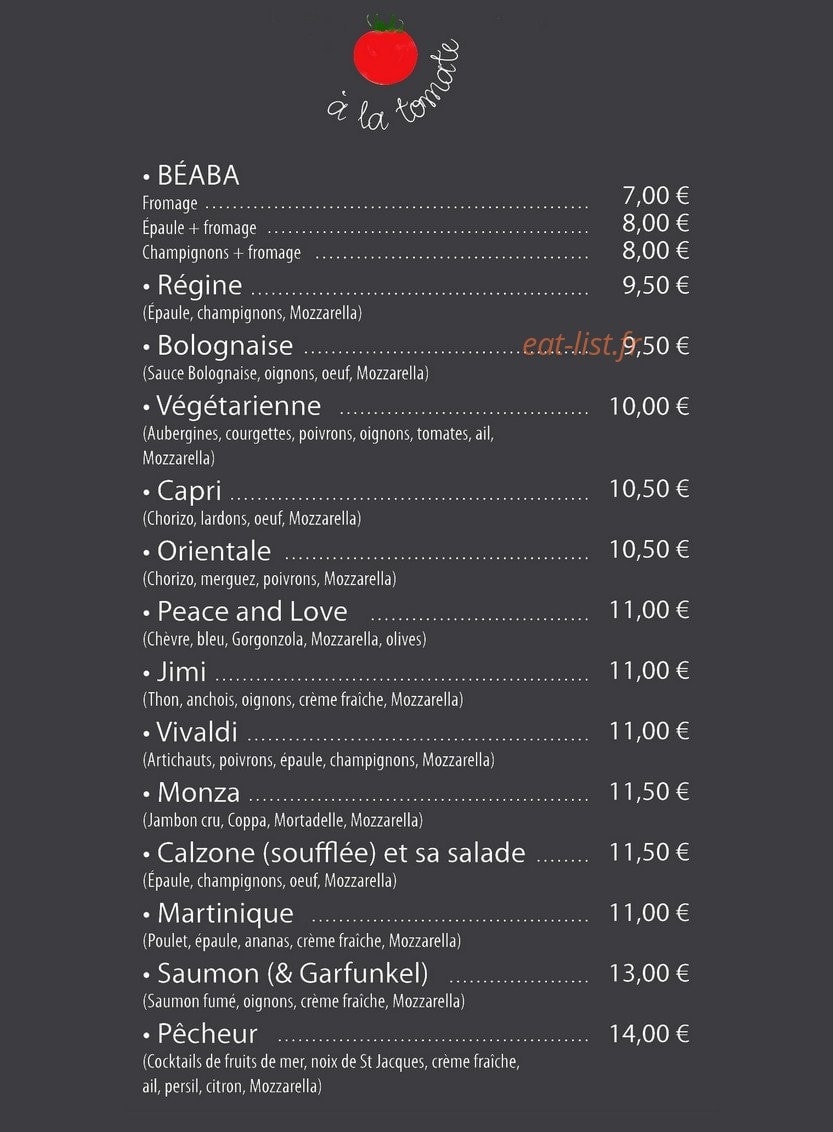The width and height of the screenshot is (833, 1132).
Task: Click the 'à la tomate' handwritten title
Action: click(394, 86)
